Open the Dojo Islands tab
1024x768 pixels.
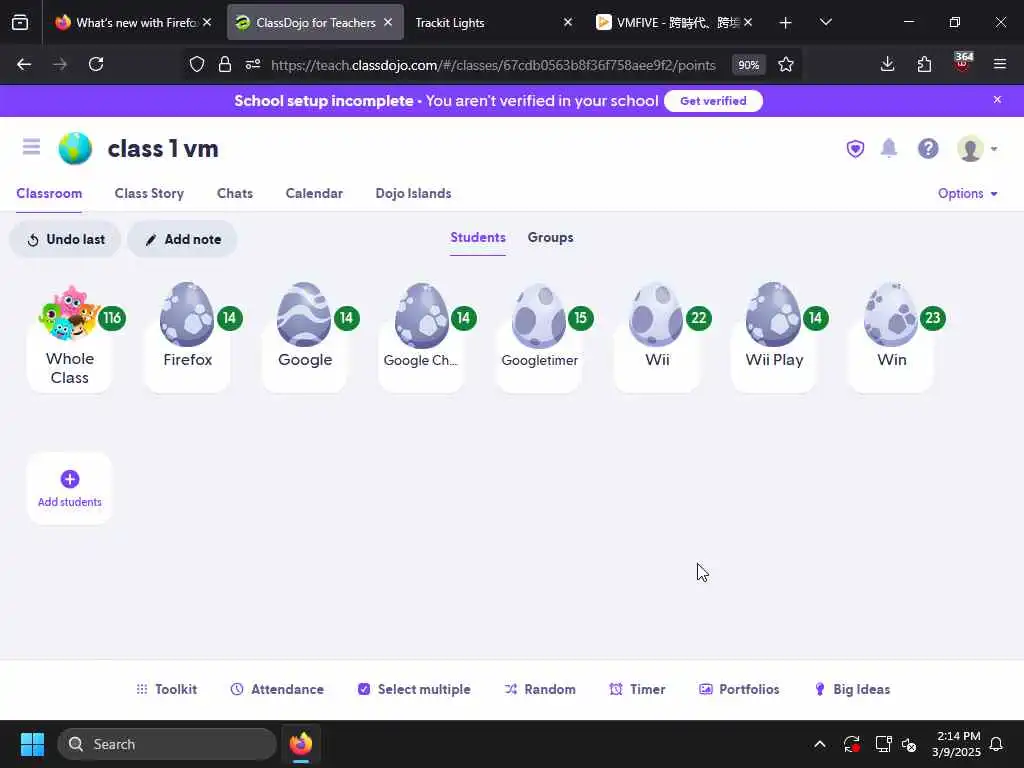click(x=413, y=193)
